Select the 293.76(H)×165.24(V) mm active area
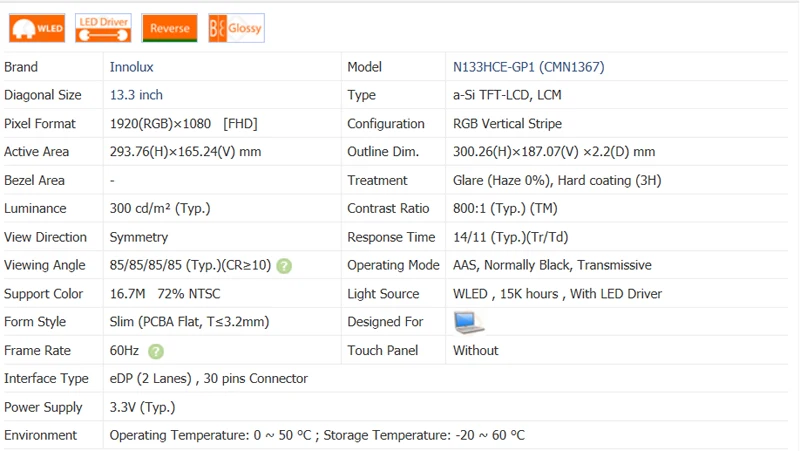Image resolution: width=800 pixels, height=451 pixels. click(185, 152)
